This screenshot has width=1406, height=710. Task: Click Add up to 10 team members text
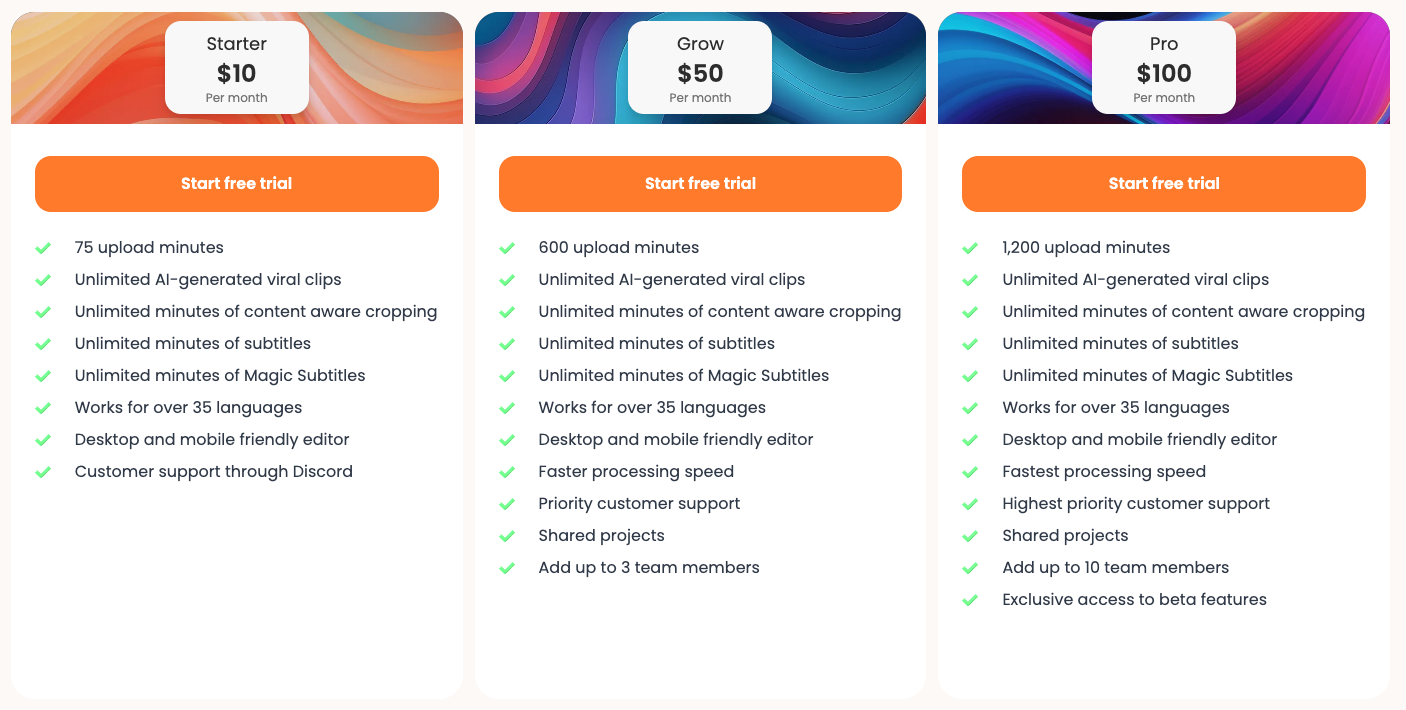tap(1115, 568)
